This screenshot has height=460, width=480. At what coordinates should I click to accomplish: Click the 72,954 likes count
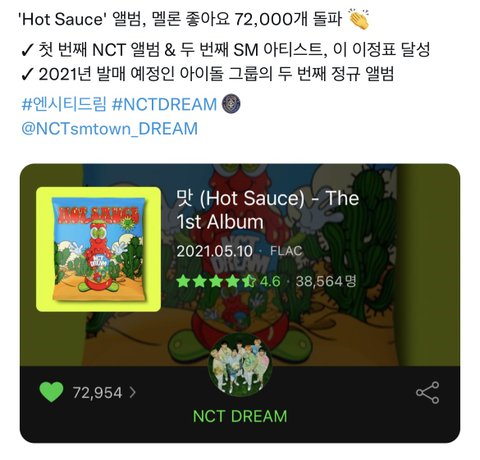[97, 393]
